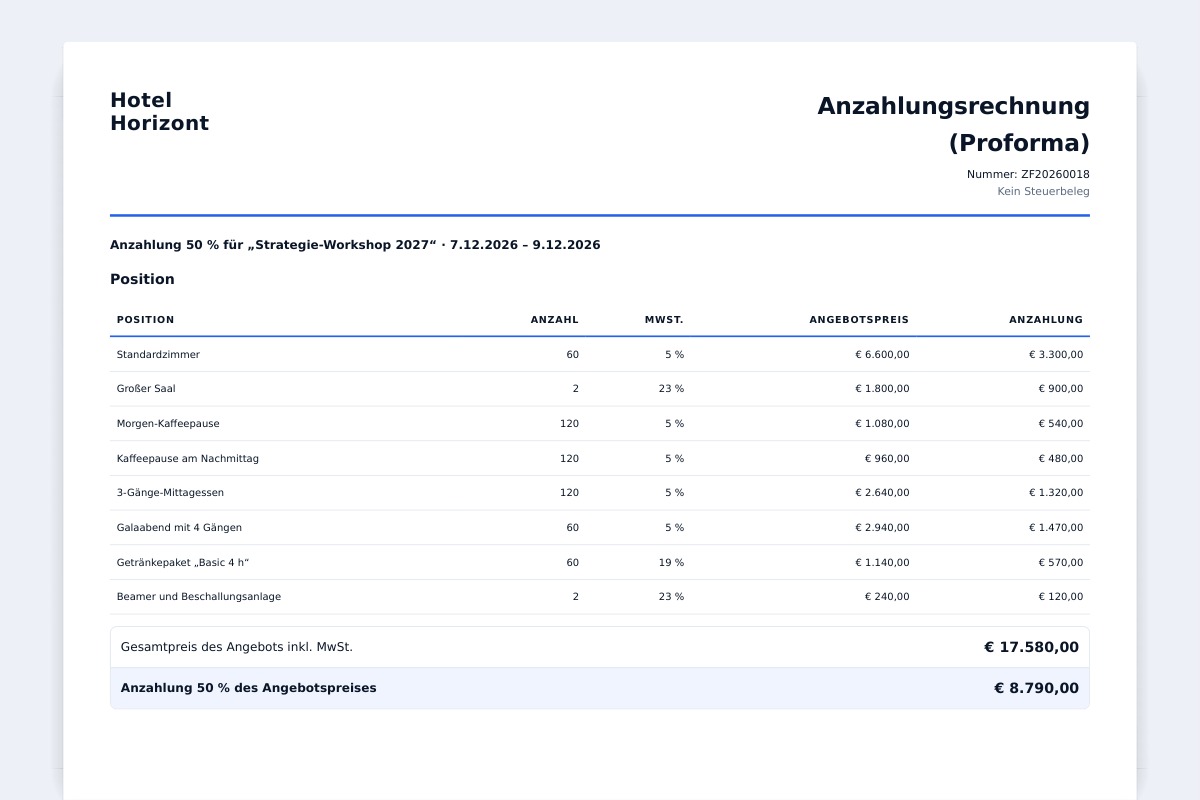
Task: Select Galaabend mit 4 Gängen label
Action: 179,527
